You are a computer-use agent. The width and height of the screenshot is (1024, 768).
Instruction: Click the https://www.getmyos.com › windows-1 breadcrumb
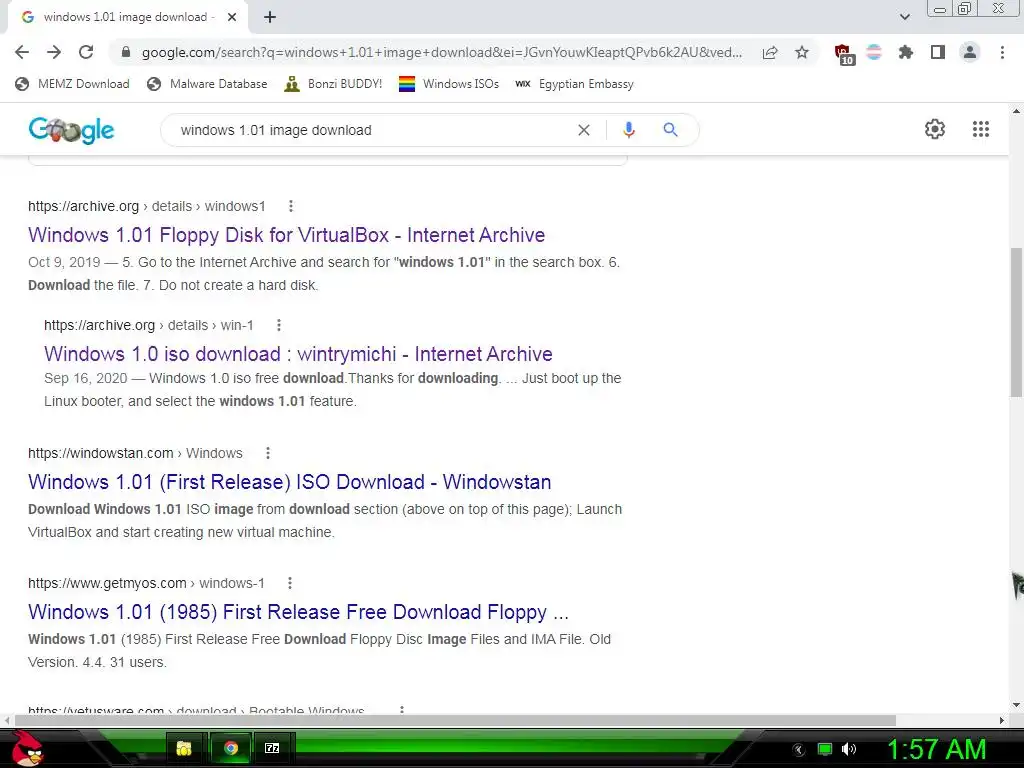[146, 583]
